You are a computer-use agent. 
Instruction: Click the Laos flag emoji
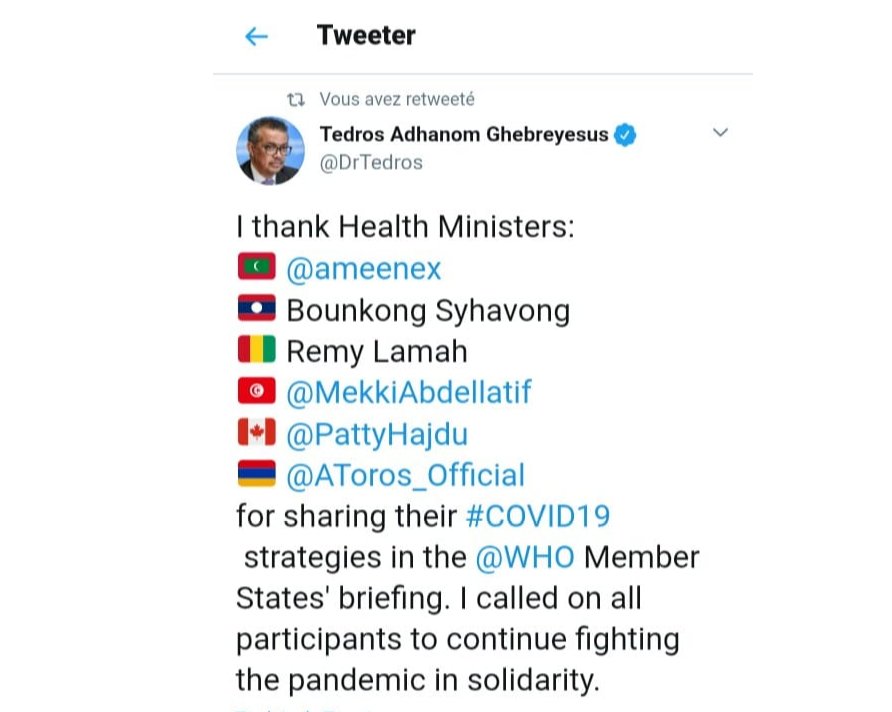click(x=256, y=309)
